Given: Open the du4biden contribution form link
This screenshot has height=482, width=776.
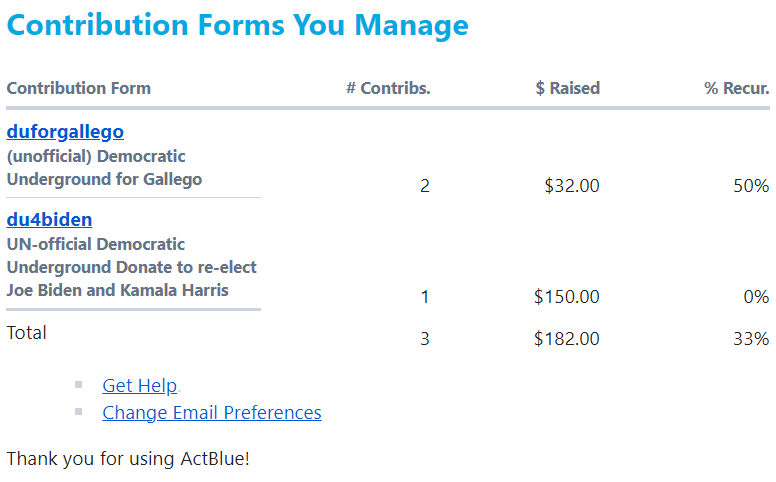Looking at the screenshot, I should click(x=49, y=220).
